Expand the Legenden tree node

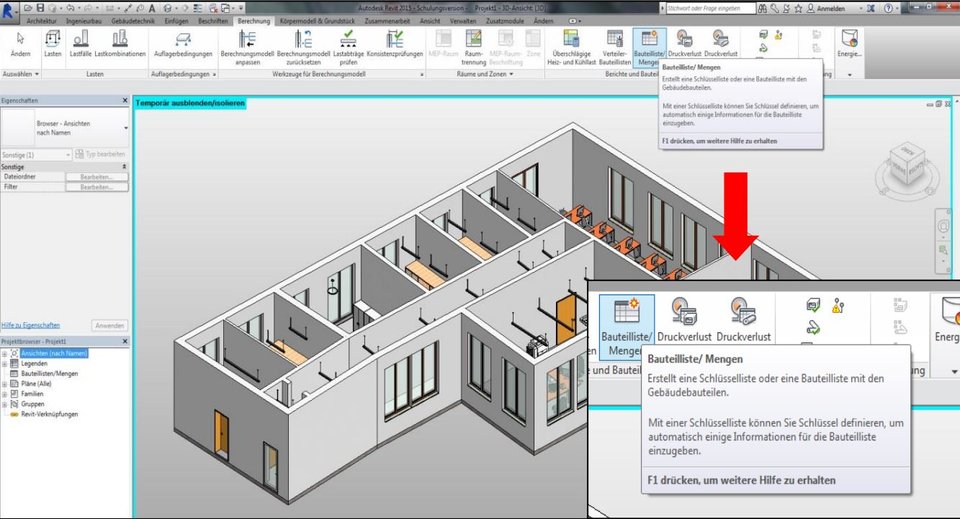point(4,364)
